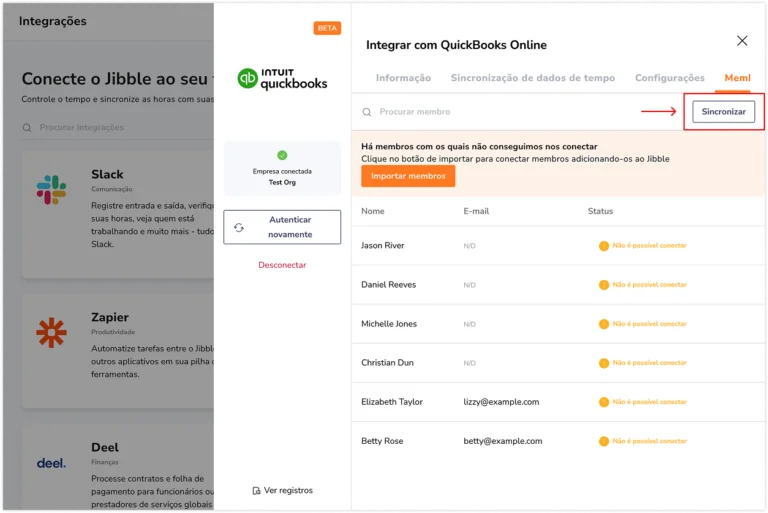Click the Deel logo icon
768x513 pixels.
(x=51, y=463)
